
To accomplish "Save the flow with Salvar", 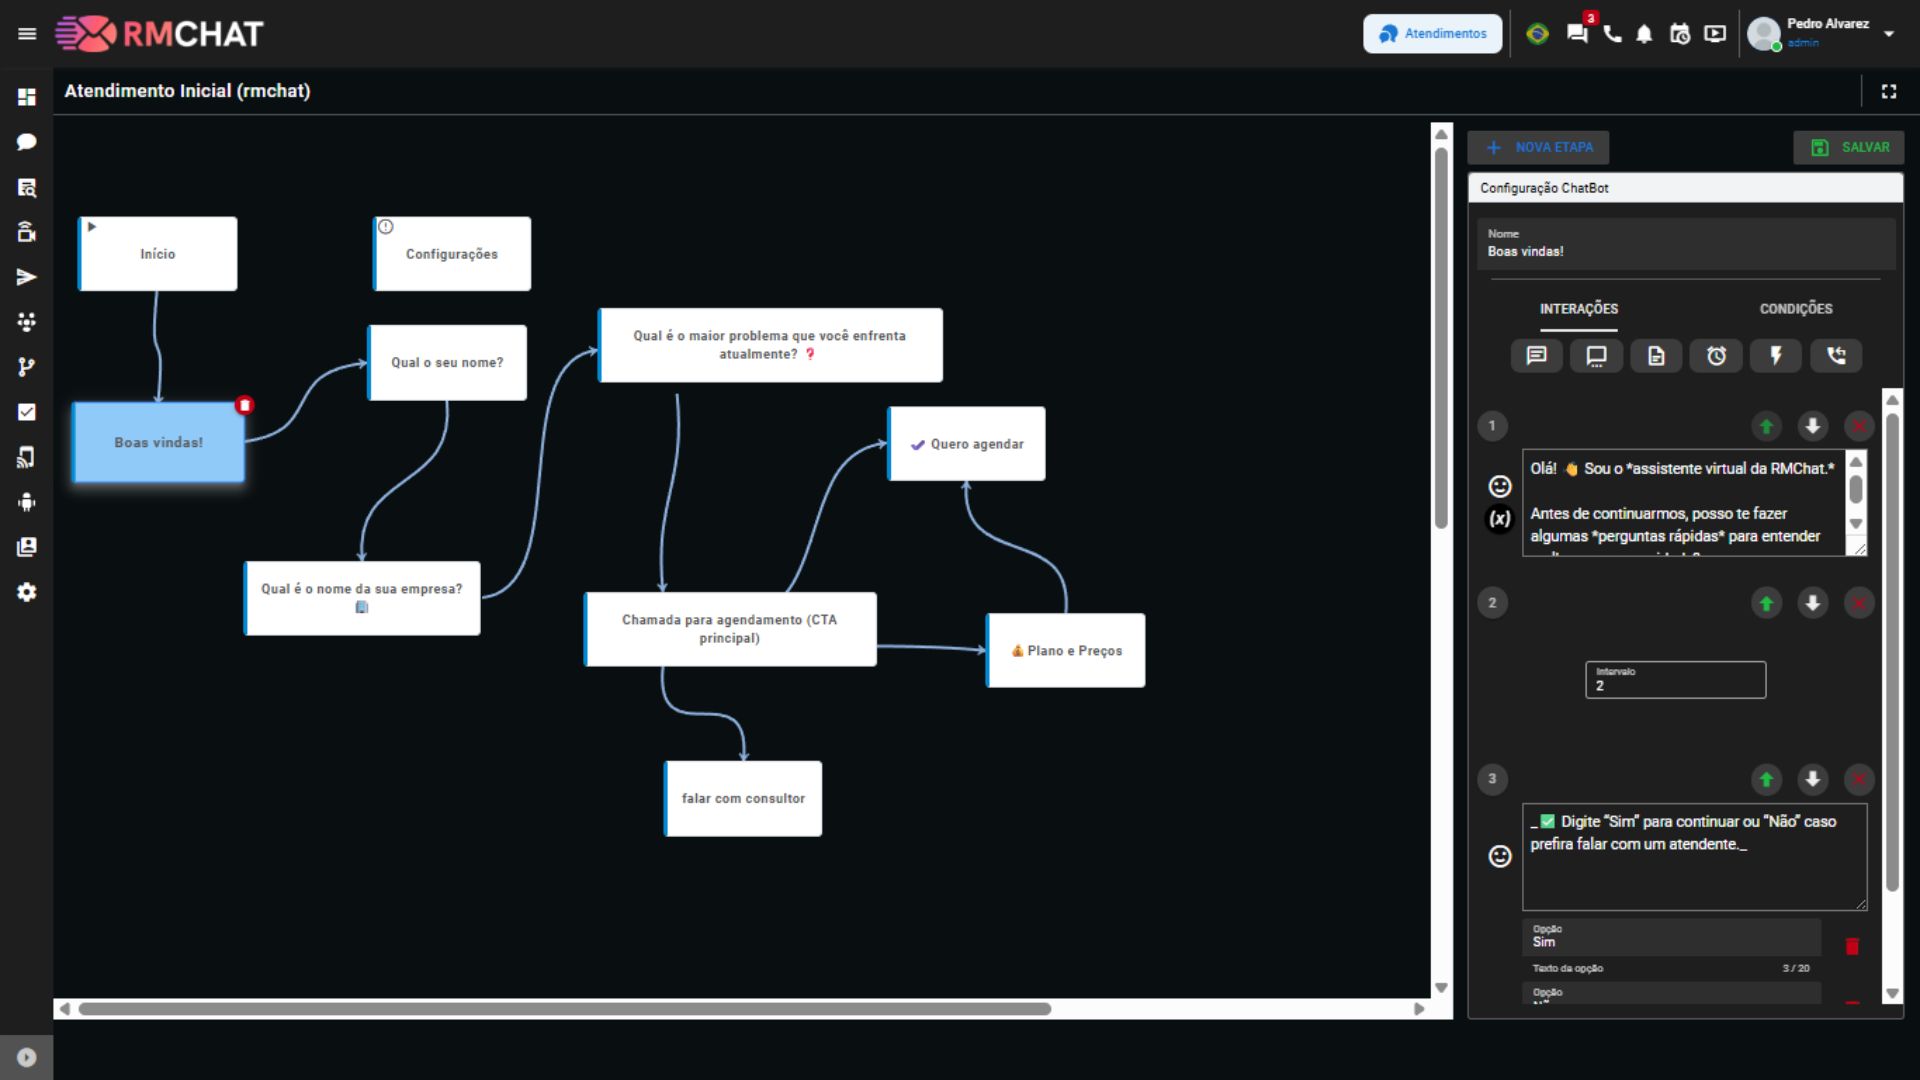I will 1848,147.
